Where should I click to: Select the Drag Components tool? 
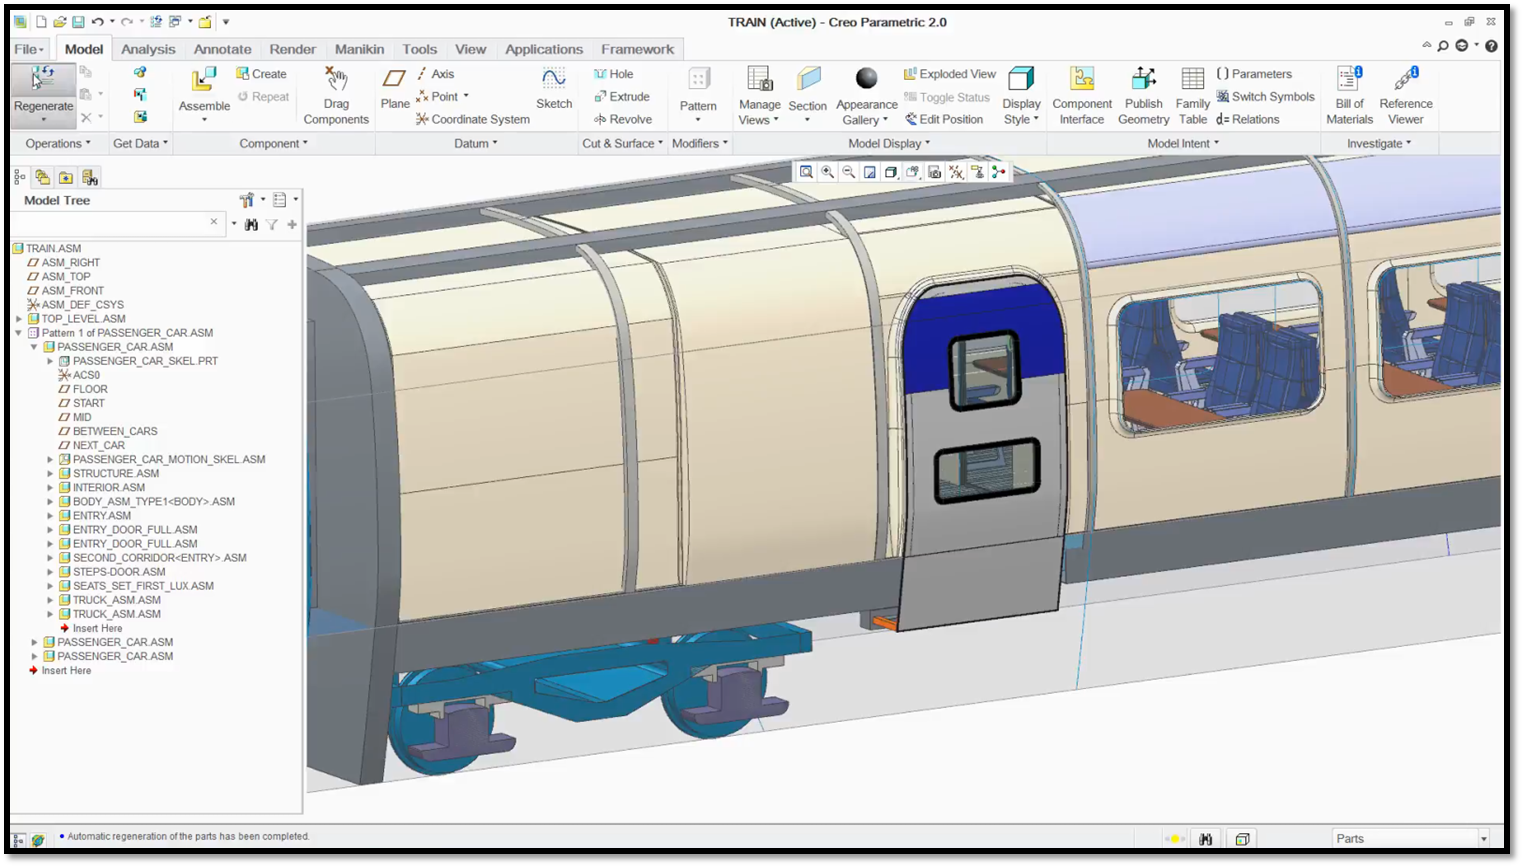click(335, 96)
